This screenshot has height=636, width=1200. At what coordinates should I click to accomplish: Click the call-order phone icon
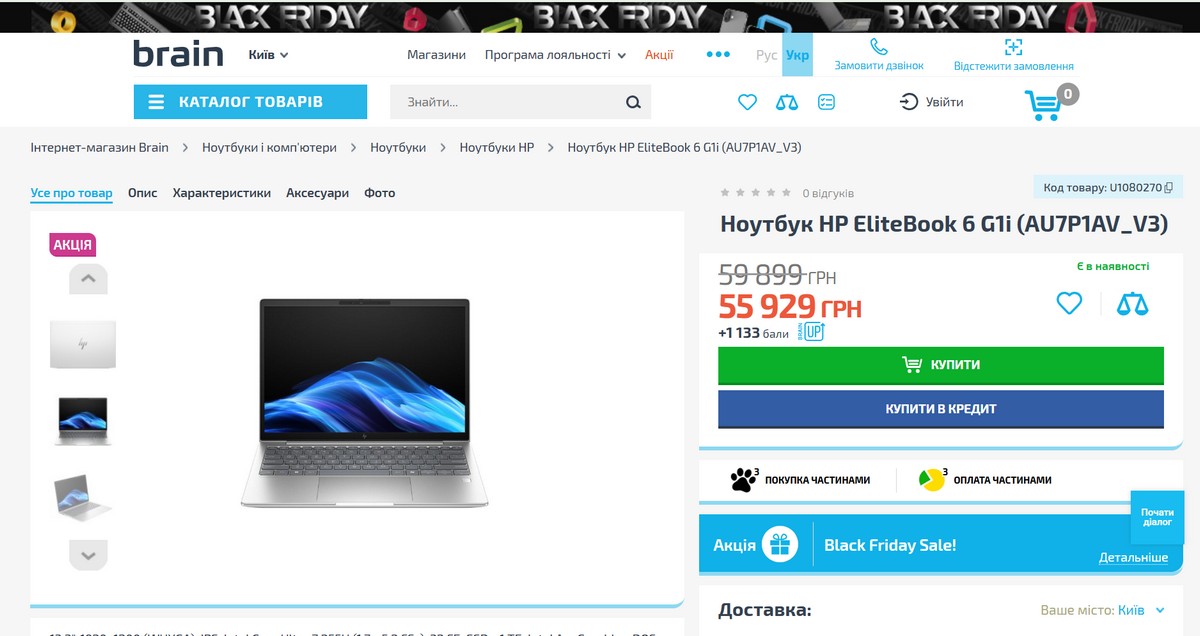(879, 47)
